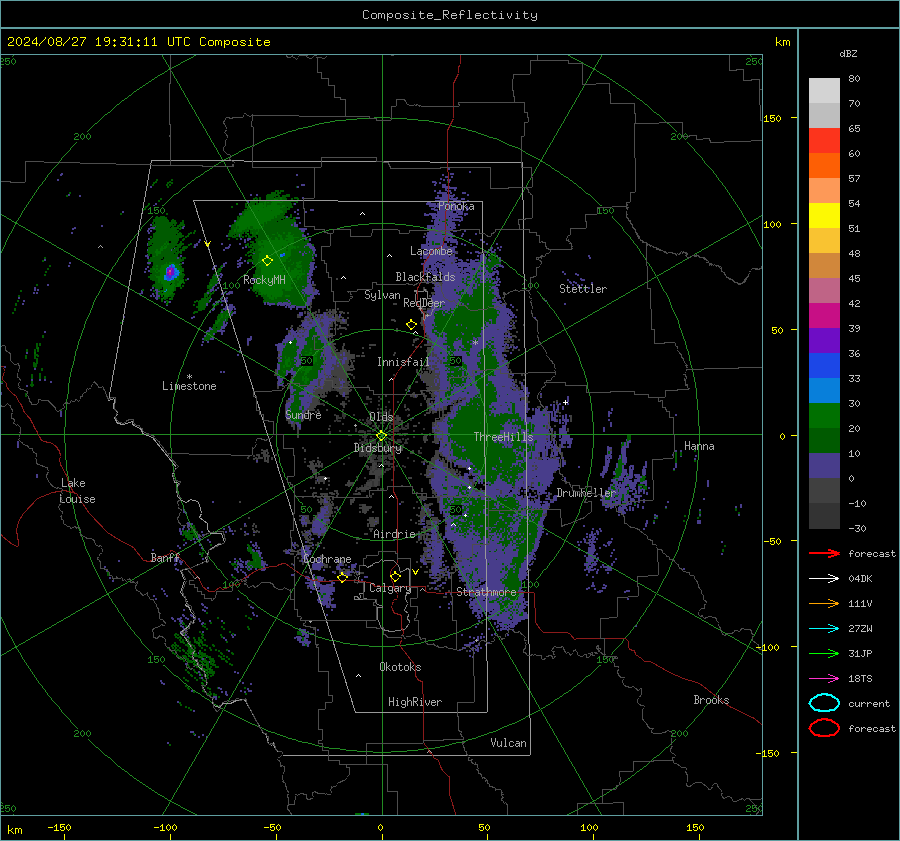Click the yellow V marker northwest of RockyMH
This screenshot has height=841, width=900.
coord(208,244)
